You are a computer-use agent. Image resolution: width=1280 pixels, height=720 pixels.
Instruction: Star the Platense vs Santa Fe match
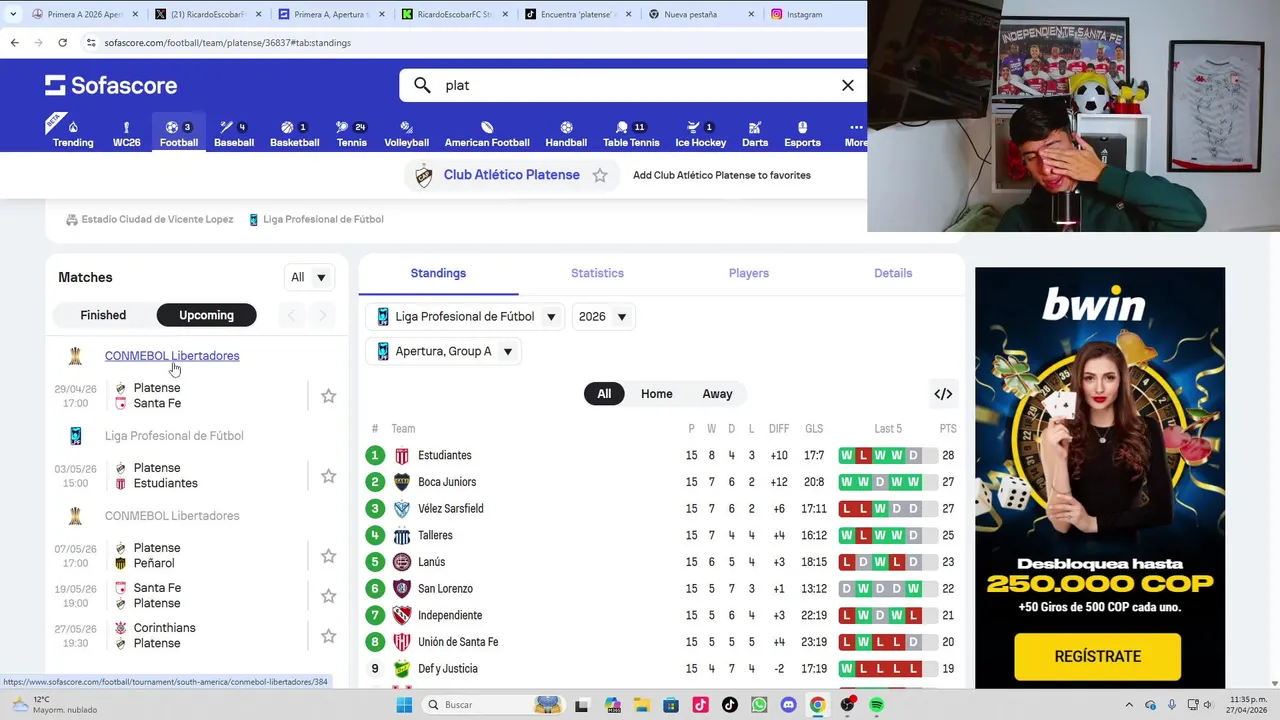coord(328,396)
